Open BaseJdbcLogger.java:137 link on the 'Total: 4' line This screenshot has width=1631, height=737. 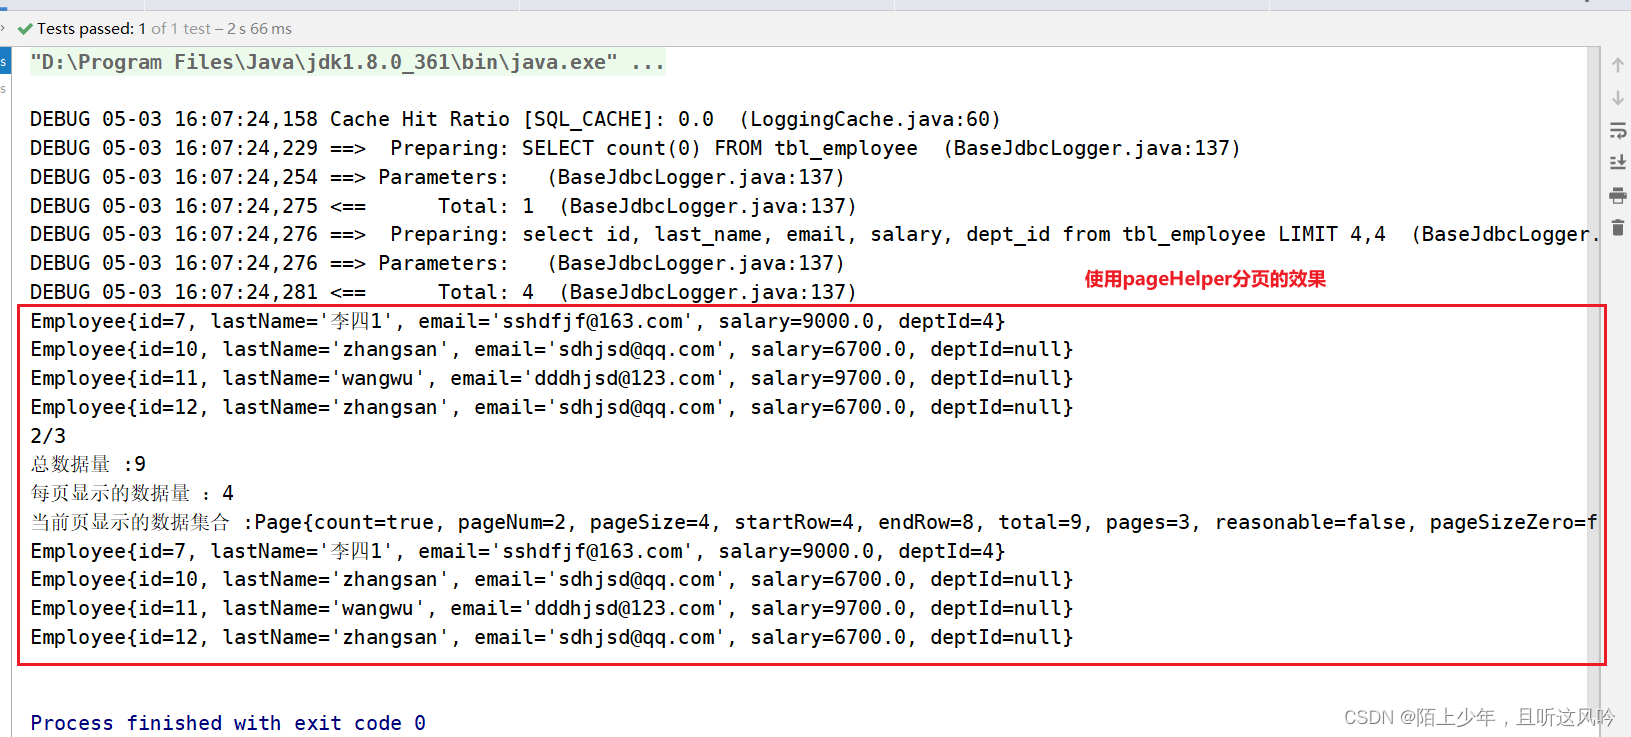pyautogui.click(x=708, y=292)
